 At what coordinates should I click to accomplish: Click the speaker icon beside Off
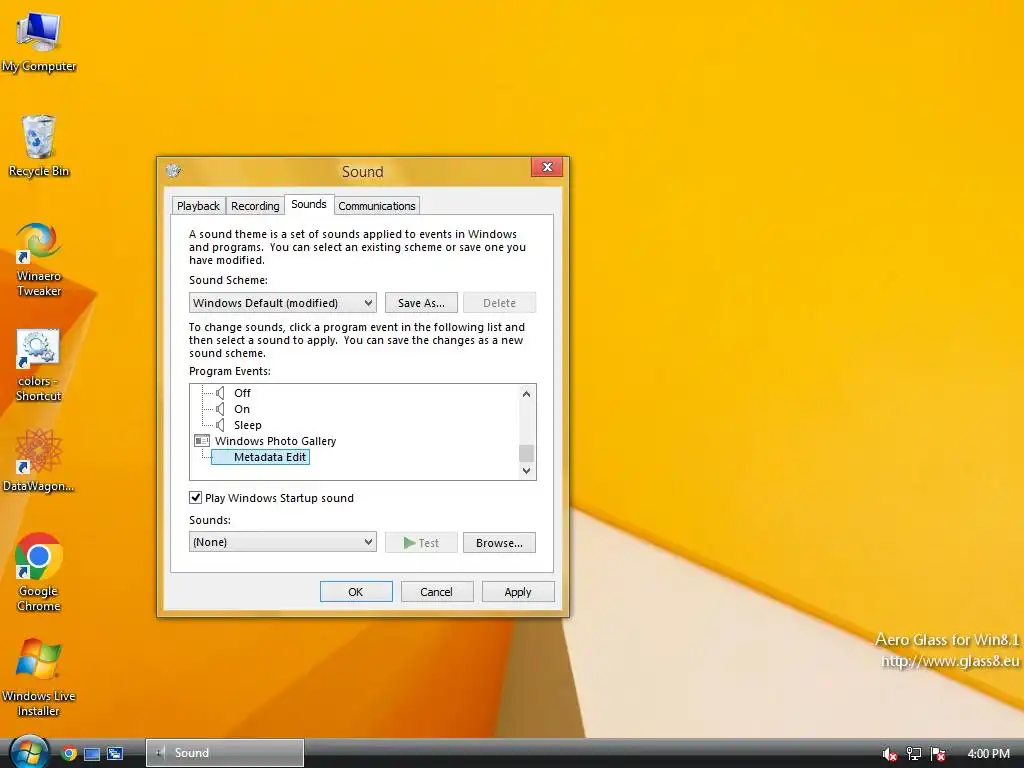(x=221, y=393)
